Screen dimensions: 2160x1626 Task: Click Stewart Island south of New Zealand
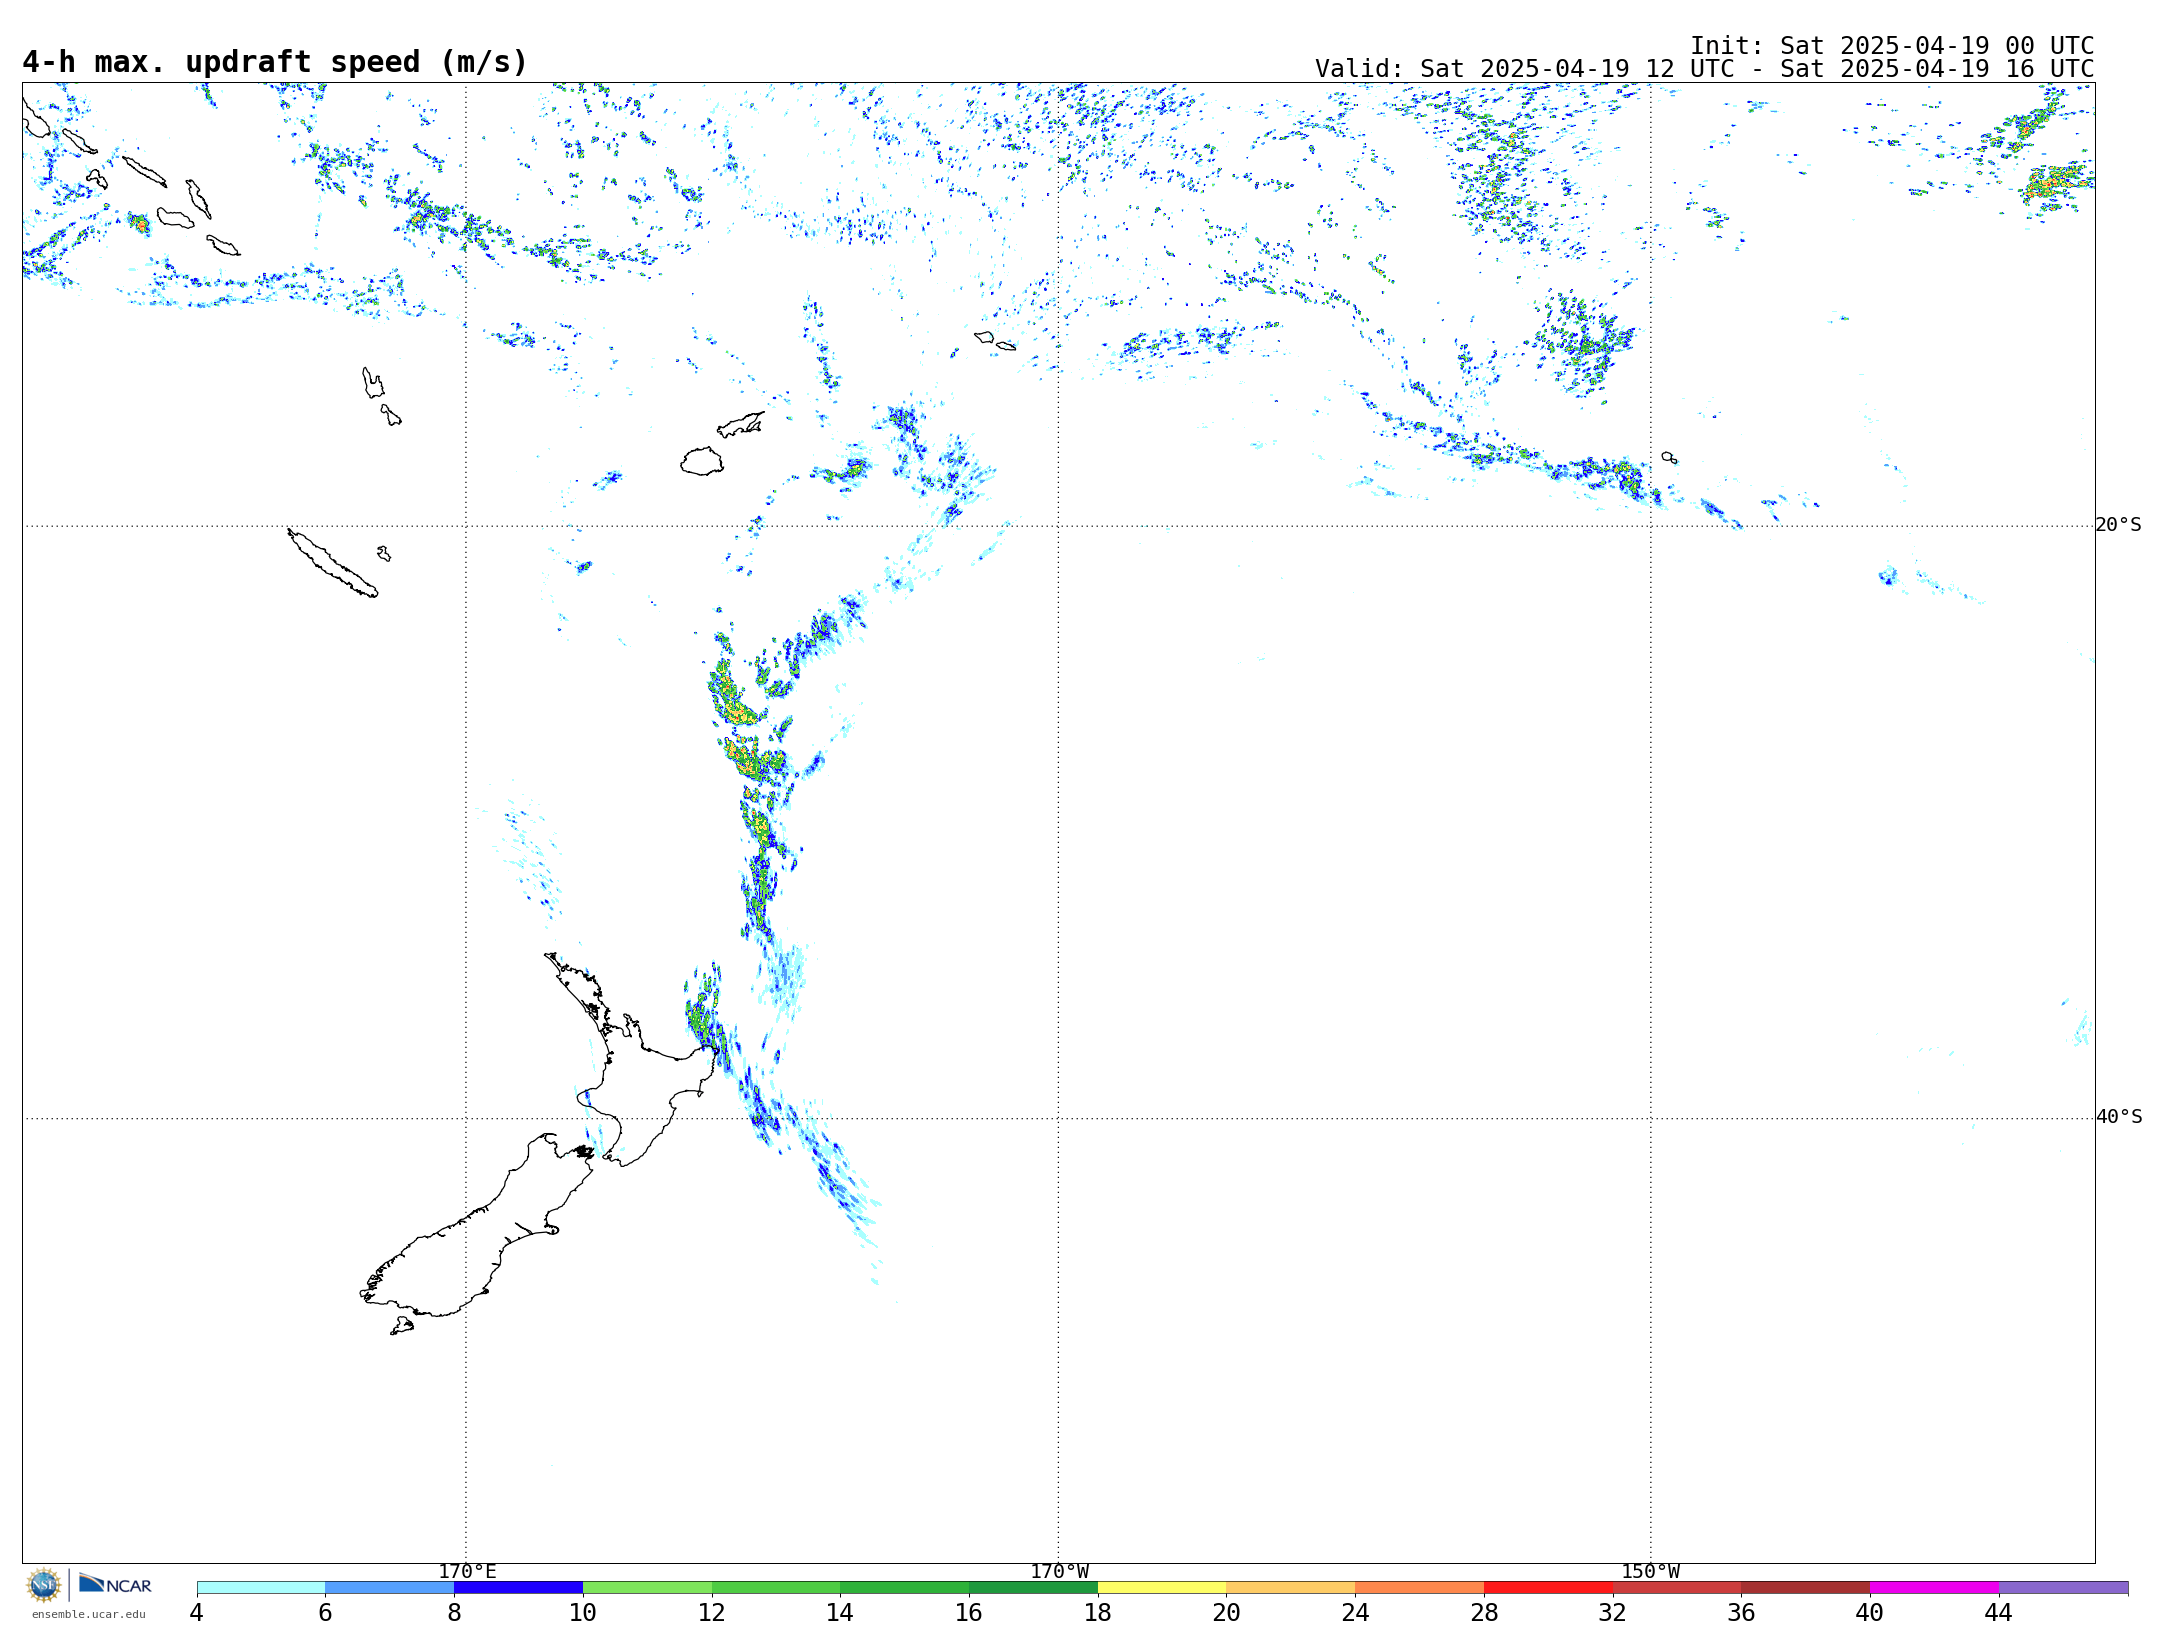[402, 1326]
